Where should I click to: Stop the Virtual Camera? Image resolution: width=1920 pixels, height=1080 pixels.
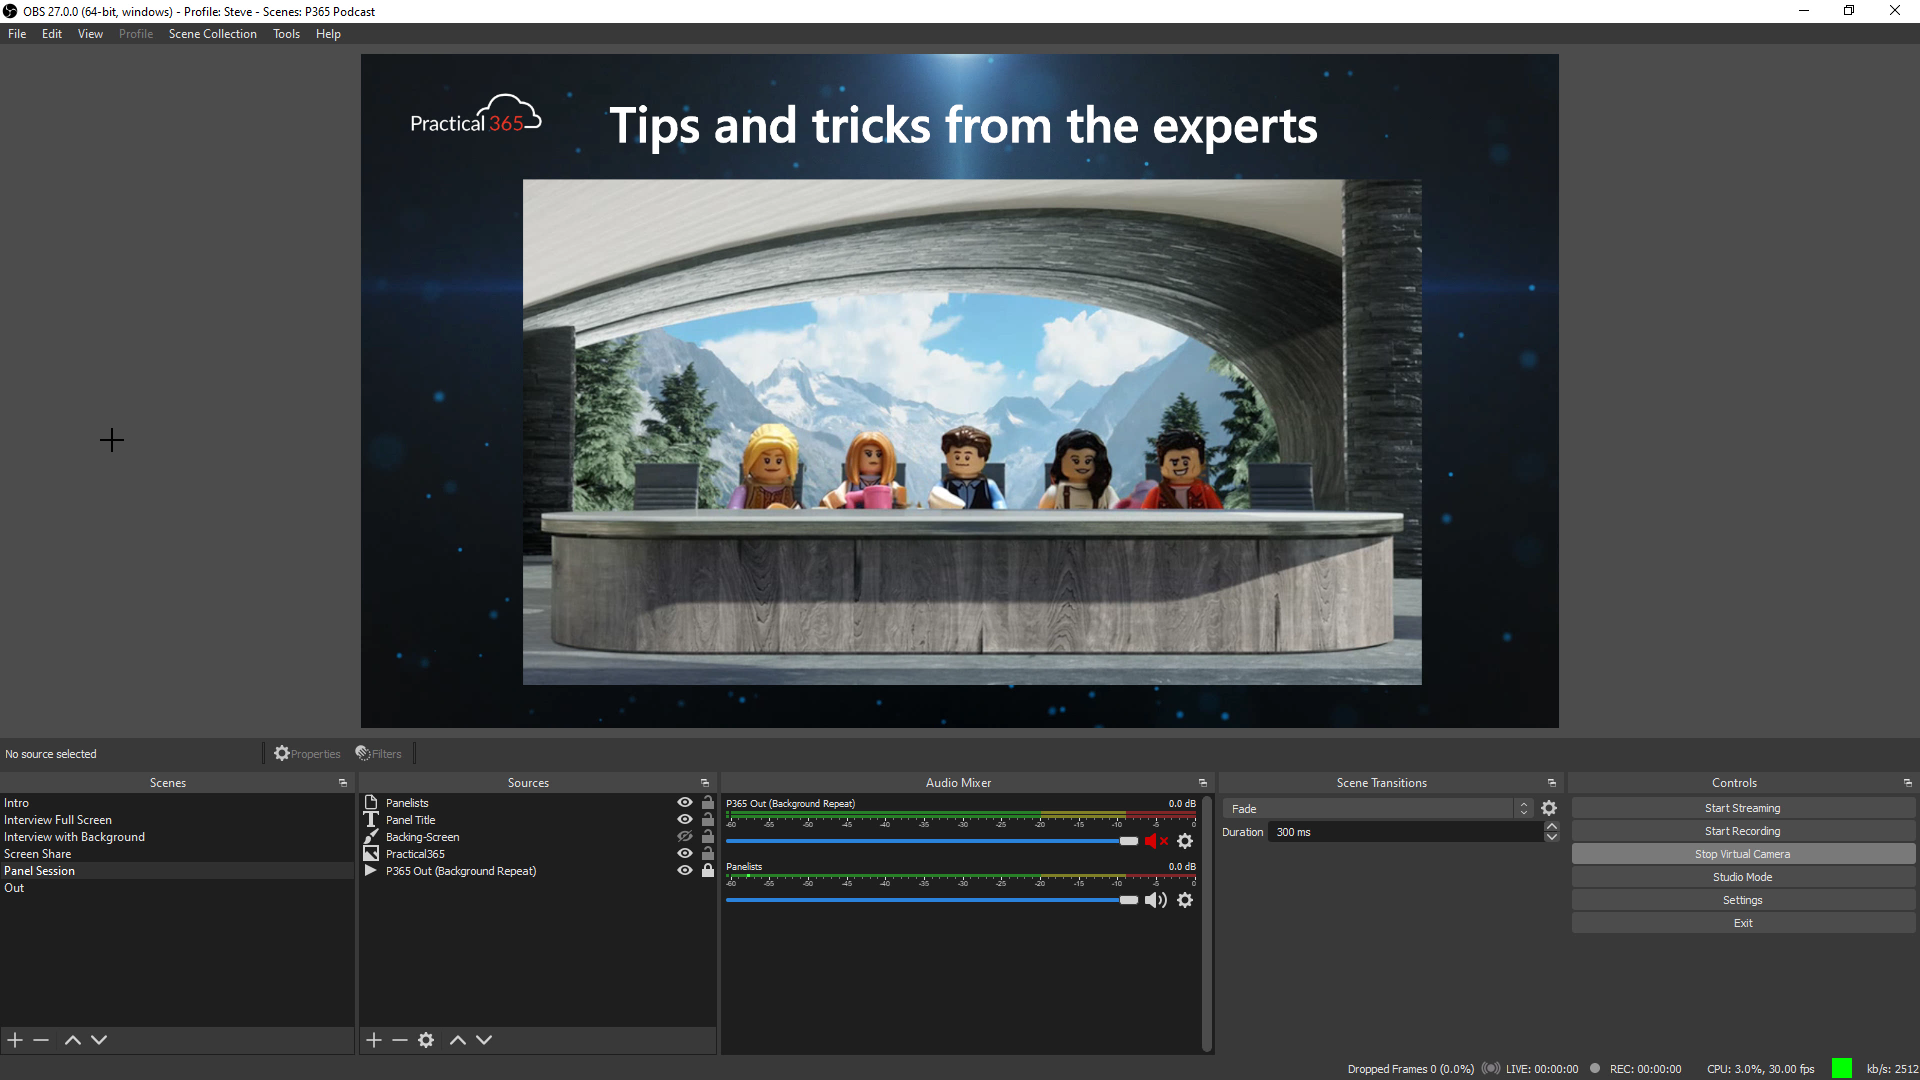(1742, 853)
